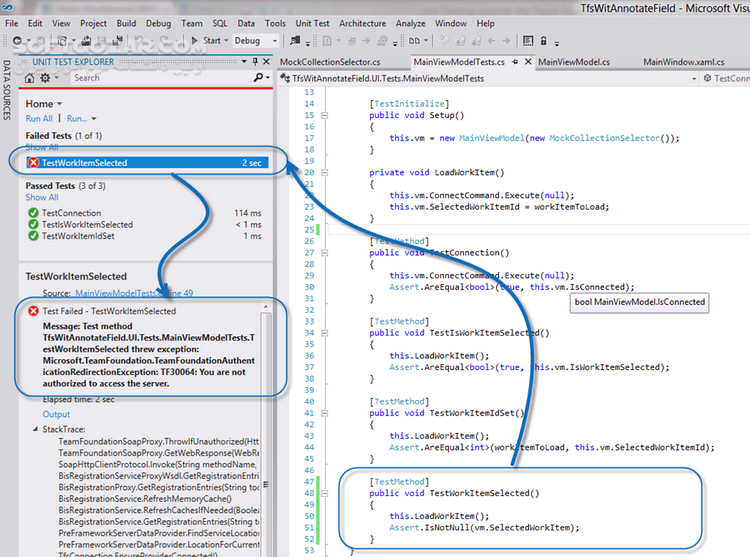Open the Analyze menu
The width and height of the screenshot is (750, 557).
click(410, 23)
